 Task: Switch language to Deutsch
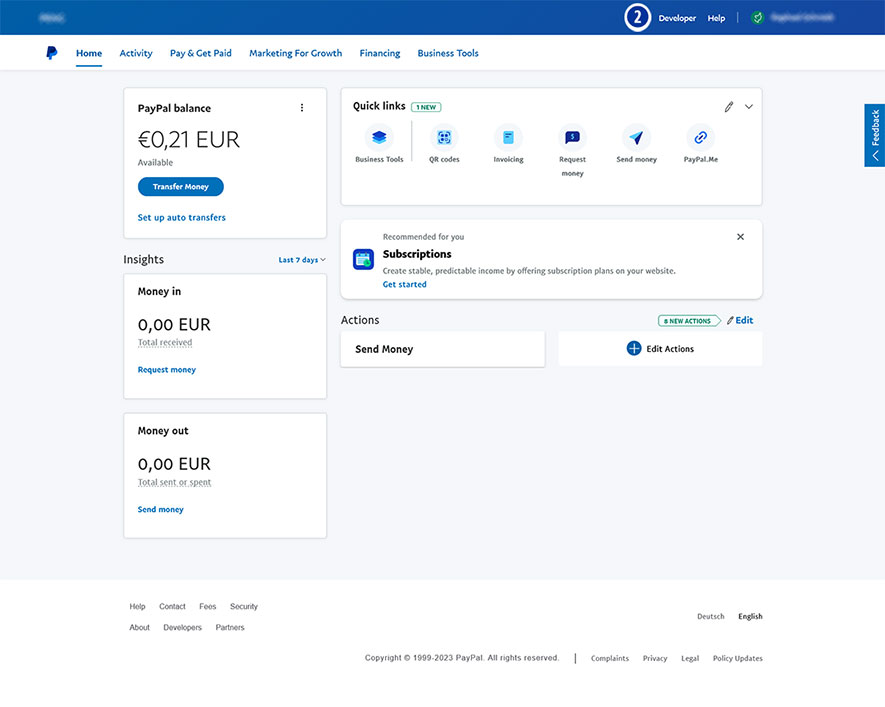[710, 617]
